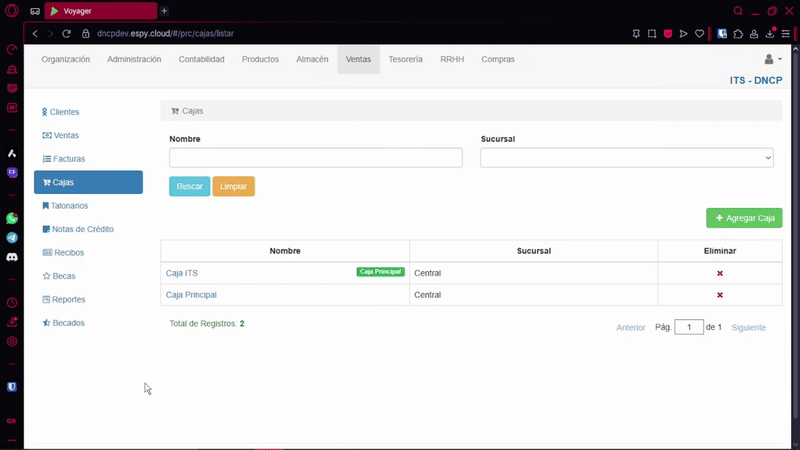Click the Nombre text field

[x=315, y=158]
